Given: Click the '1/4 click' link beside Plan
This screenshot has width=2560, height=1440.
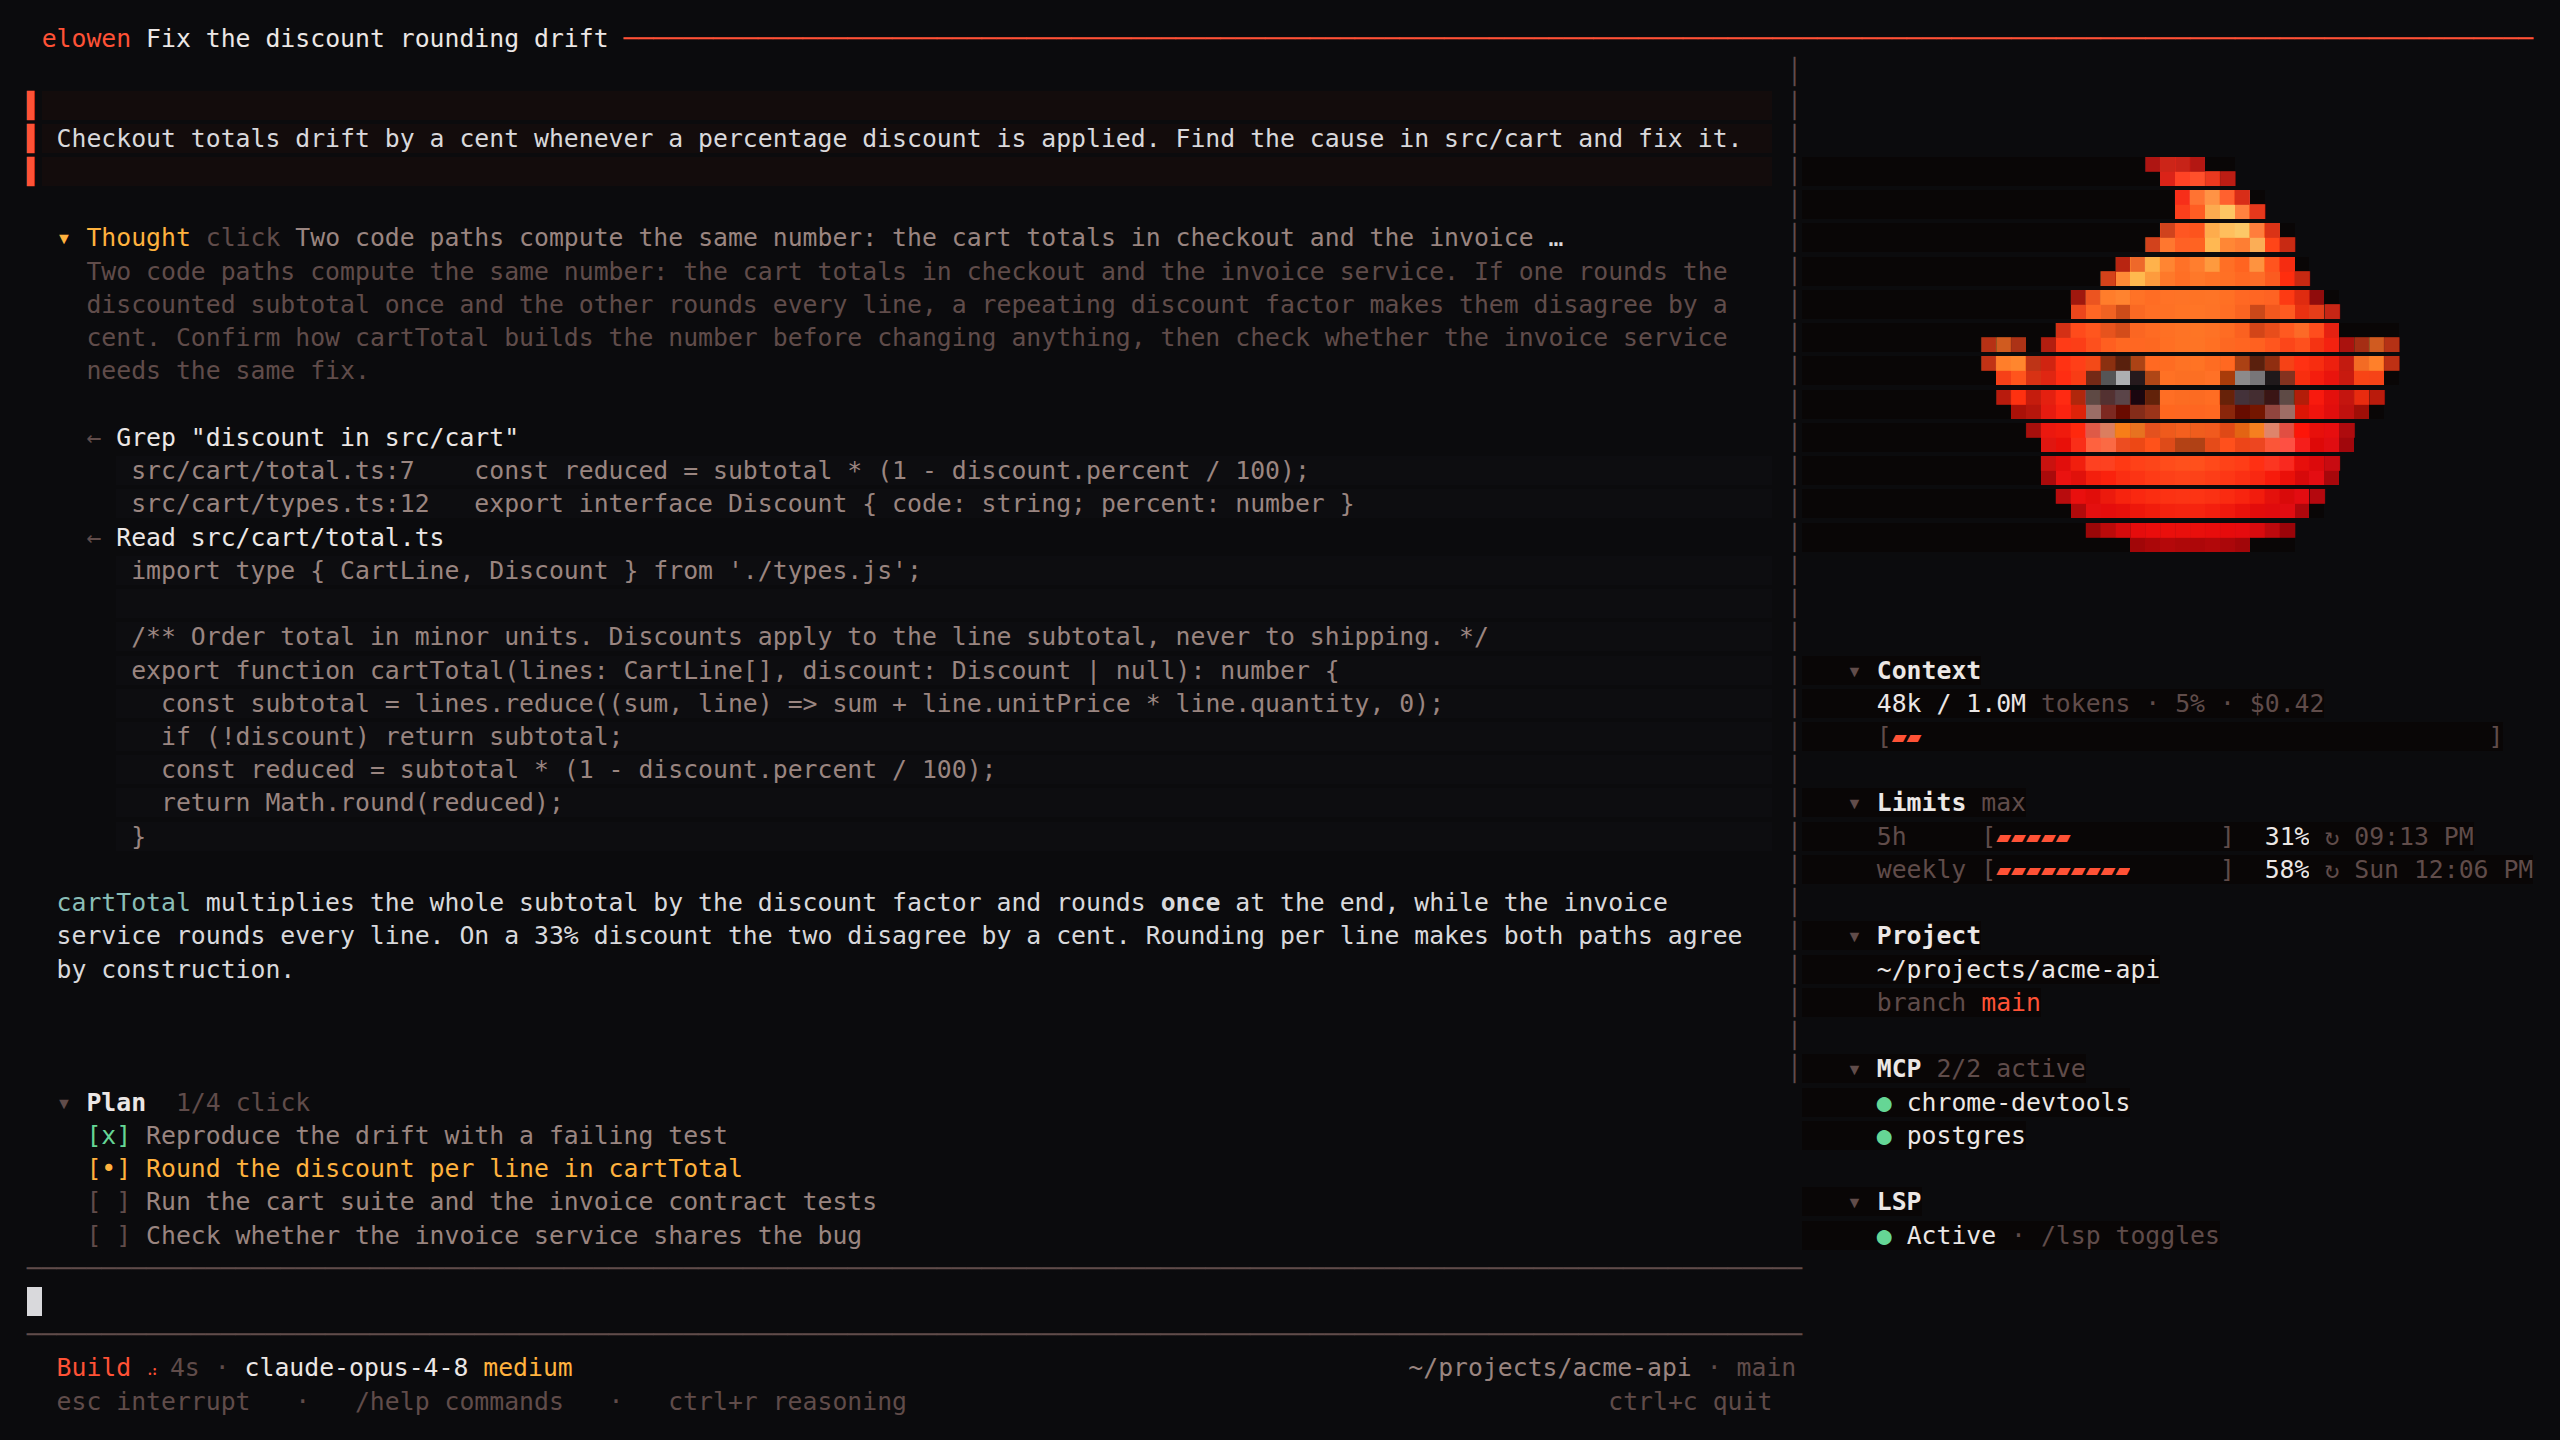Looking at the screenshot, I should (x=243, y=1103).
